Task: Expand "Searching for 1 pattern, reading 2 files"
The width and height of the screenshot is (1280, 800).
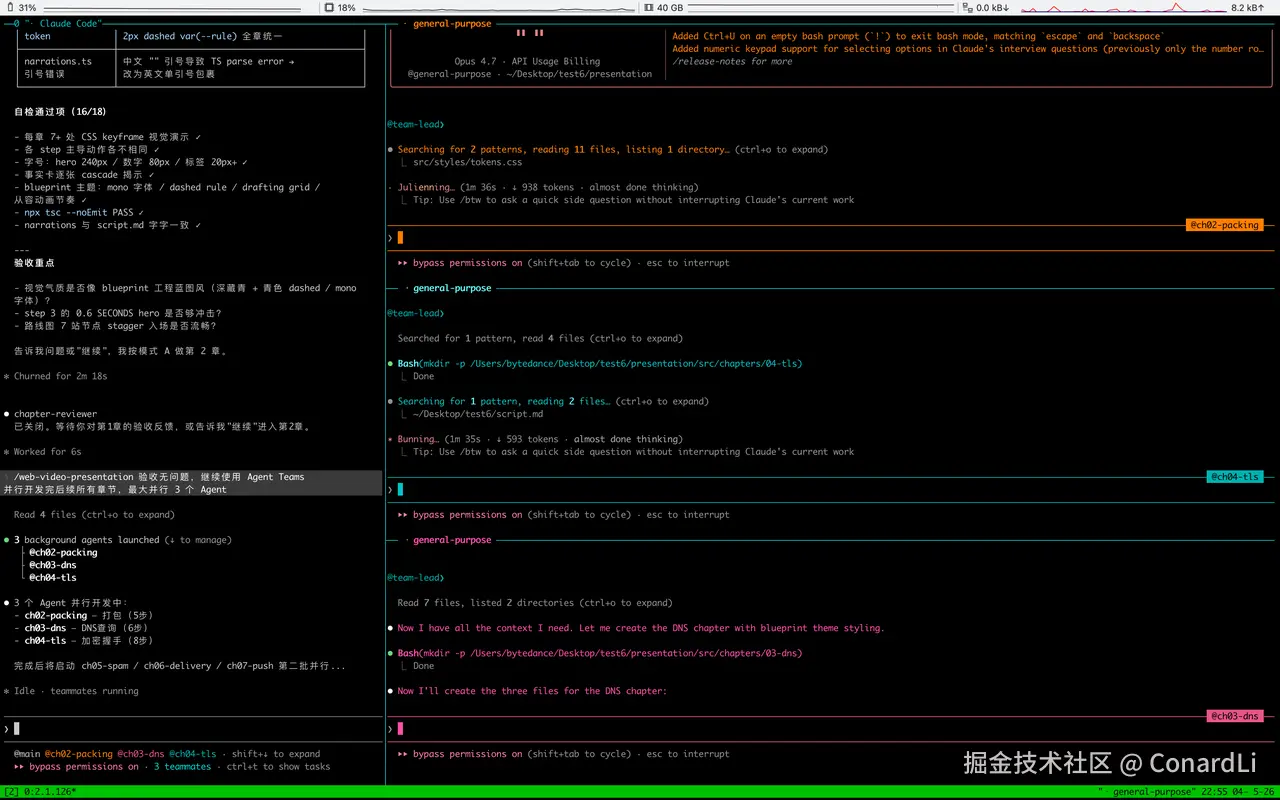Action: tap(554, 401)
